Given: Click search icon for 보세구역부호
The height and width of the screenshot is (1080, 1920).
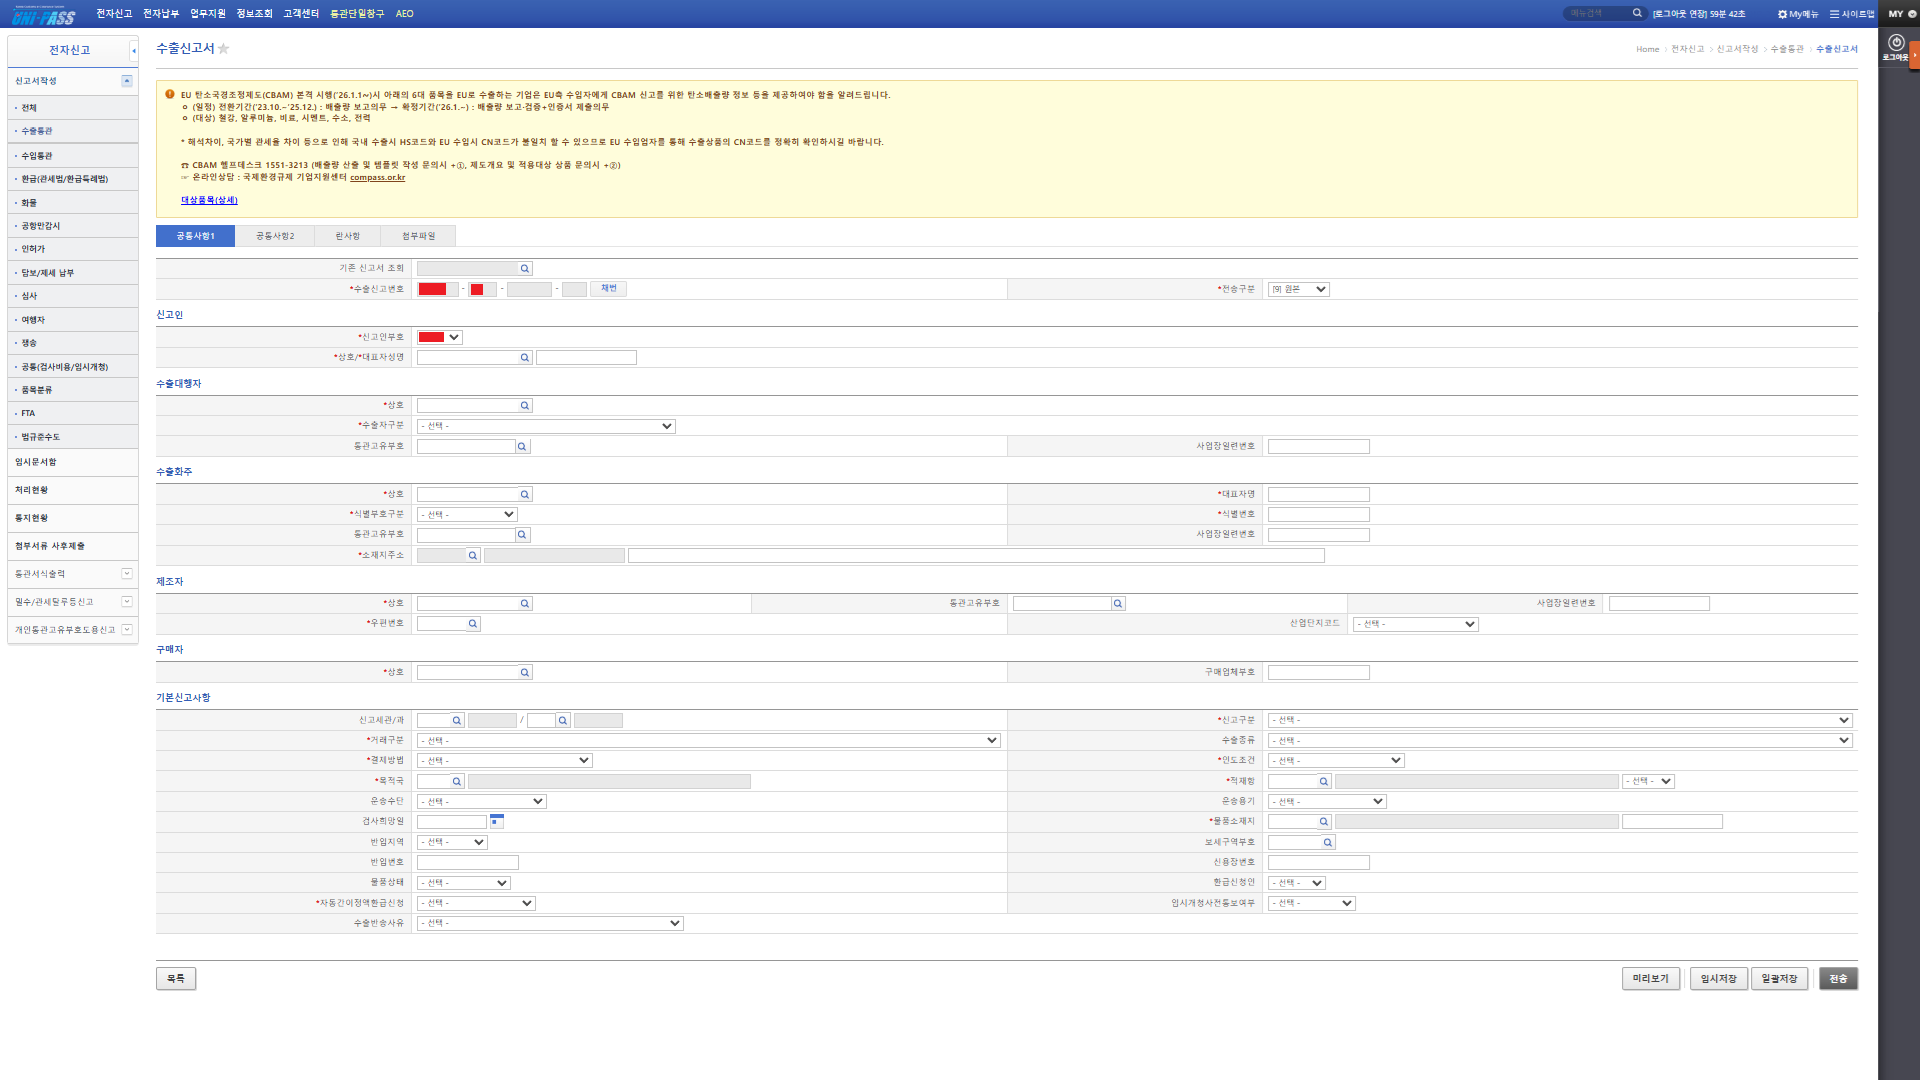Looking at the screenshot, I should pyautogui.click(x=1328, y=843).
